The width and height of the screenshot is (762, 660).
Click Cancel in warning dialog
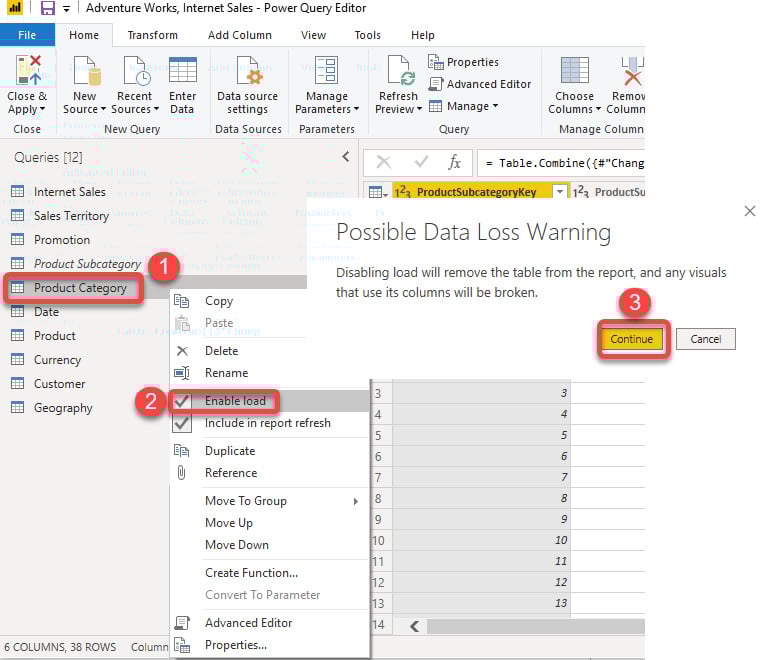tap(706, 339)
